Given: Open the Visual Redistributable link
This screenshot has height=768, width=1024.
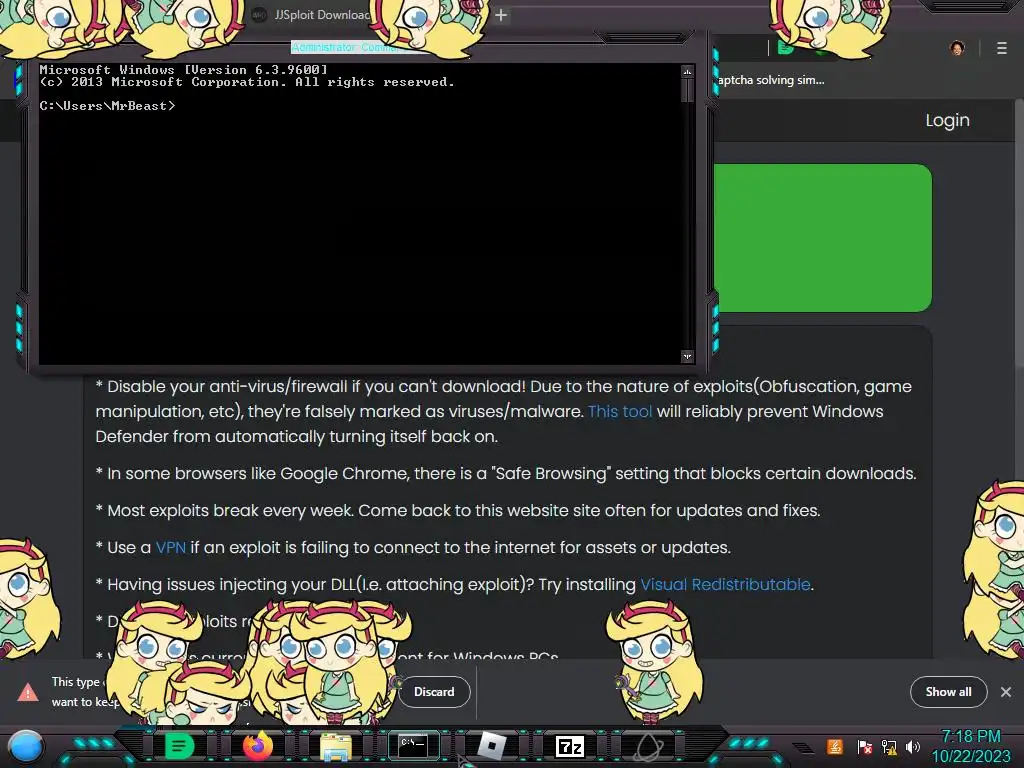Looking at the screenshot, I should (725, 584).
